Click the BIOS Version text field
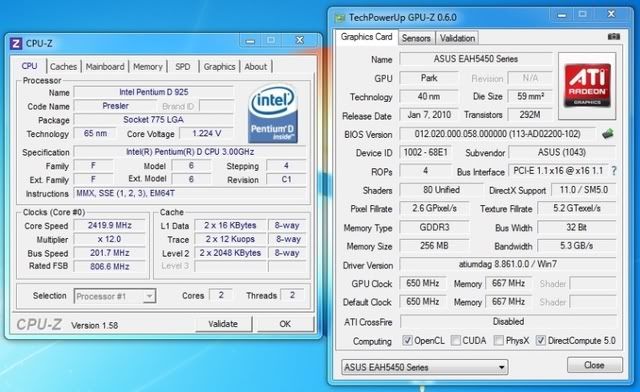The image size is (640, 392). pyautogui.click(x=497, y=134)
